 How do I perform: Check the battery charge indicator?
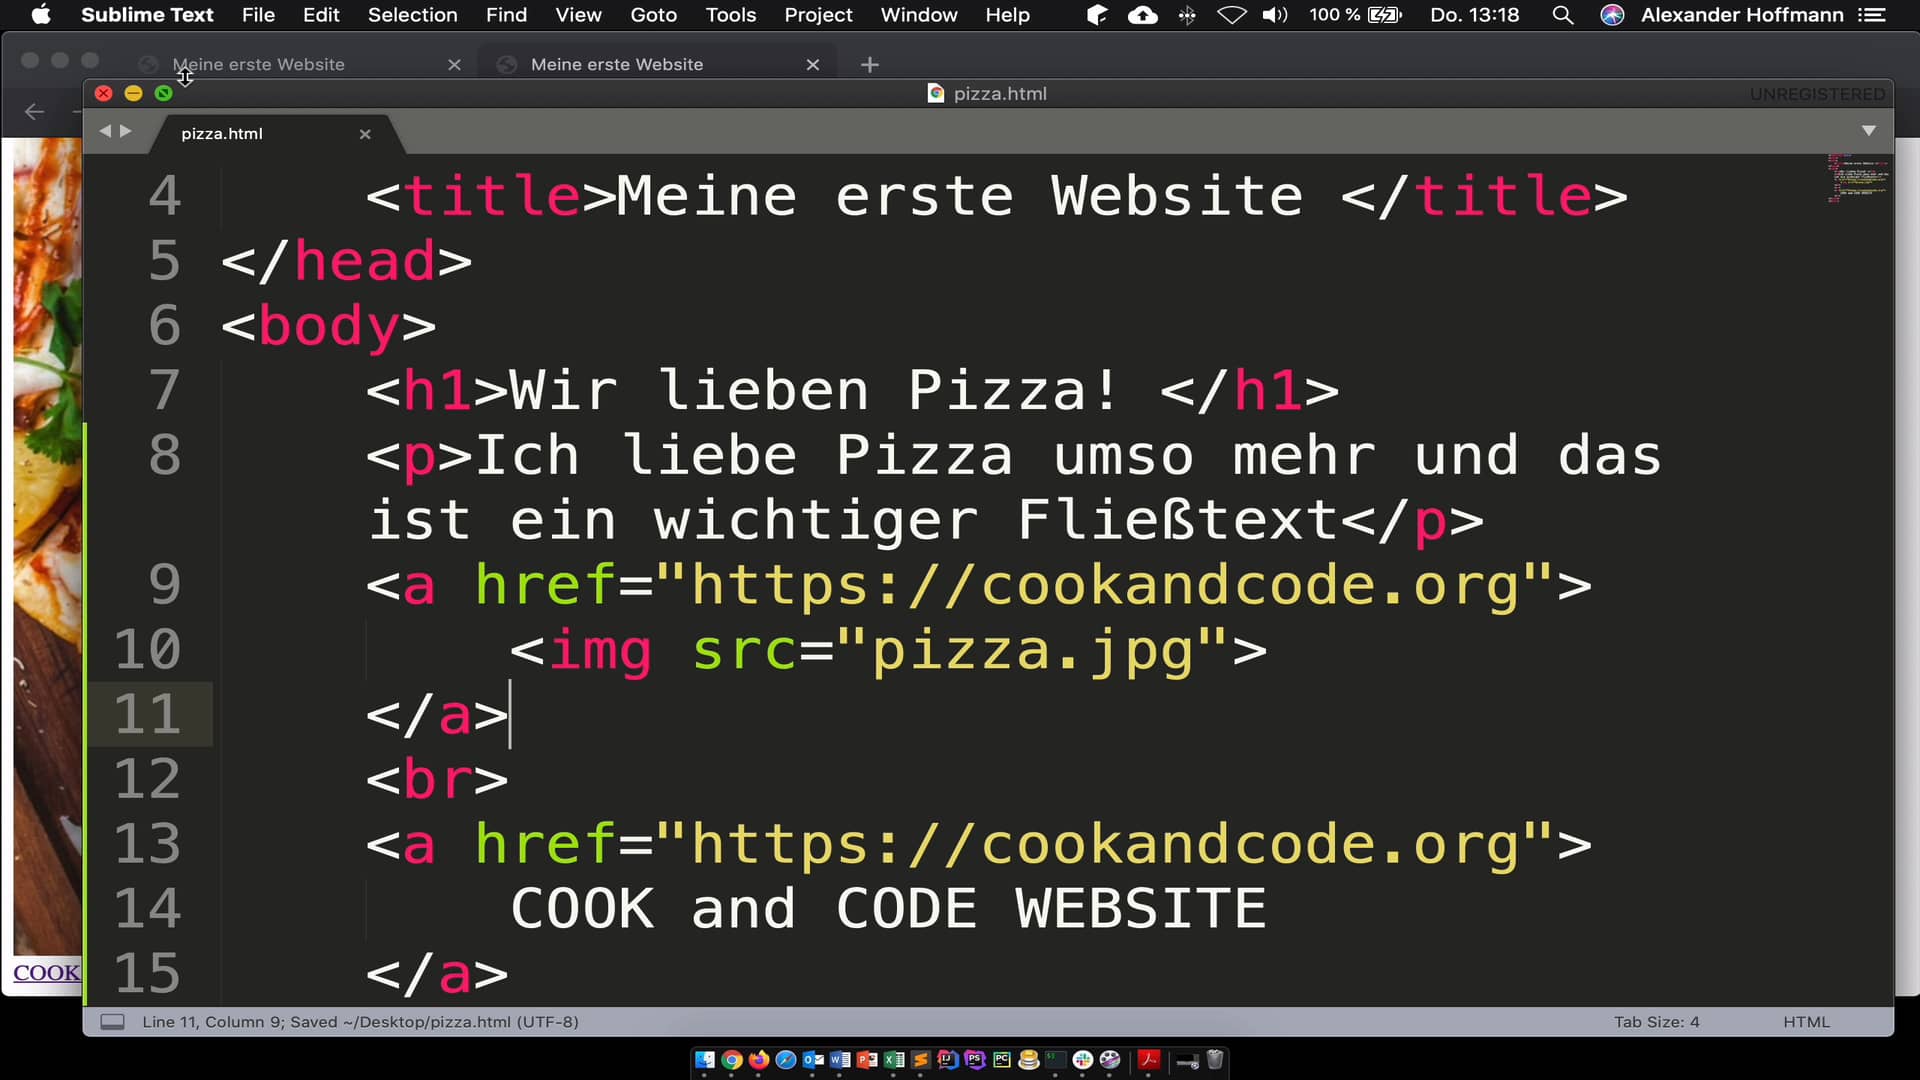coord(1382,15)
